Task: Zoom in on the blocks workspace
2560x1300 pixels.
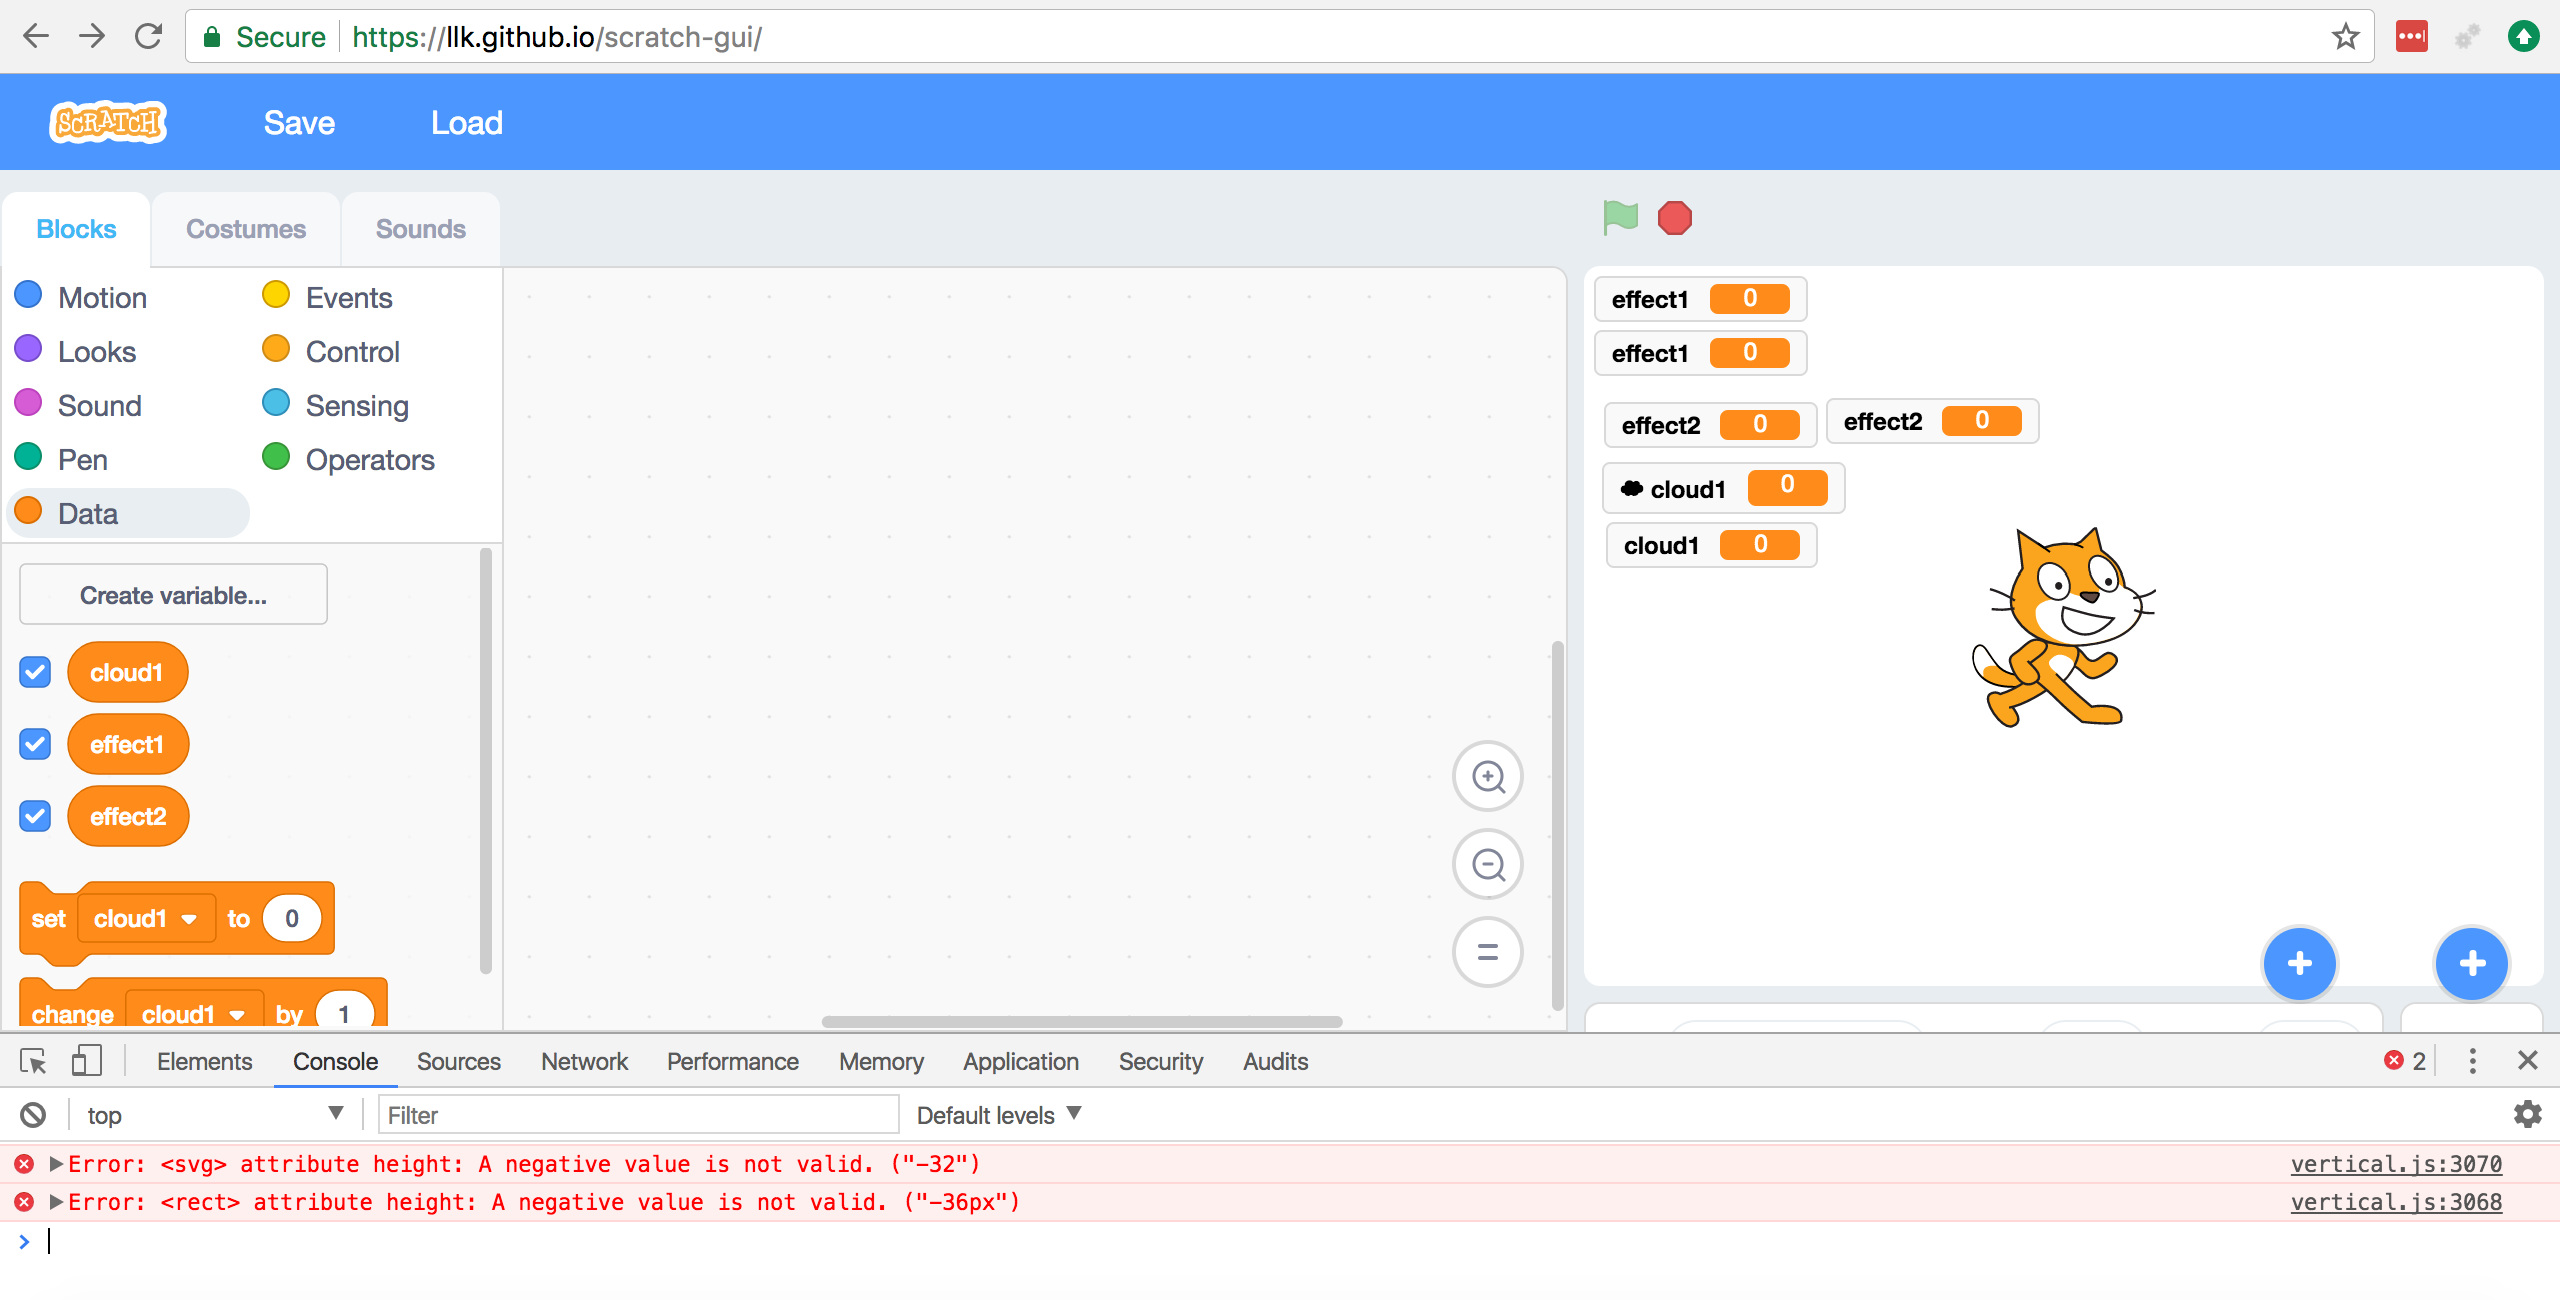Action: click(1487, 776)
